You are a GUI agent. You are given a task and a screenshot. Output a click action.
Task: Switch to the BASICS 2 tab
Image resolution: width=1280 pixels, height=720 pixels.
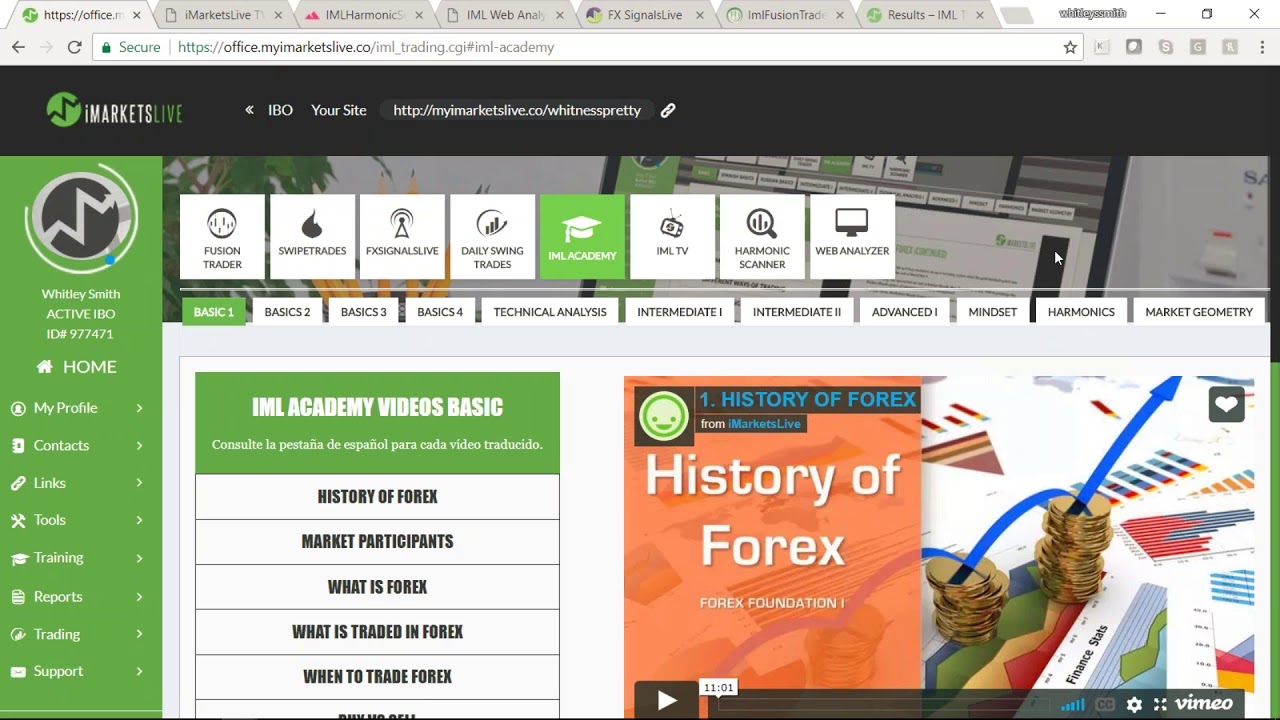pos(287,312)
